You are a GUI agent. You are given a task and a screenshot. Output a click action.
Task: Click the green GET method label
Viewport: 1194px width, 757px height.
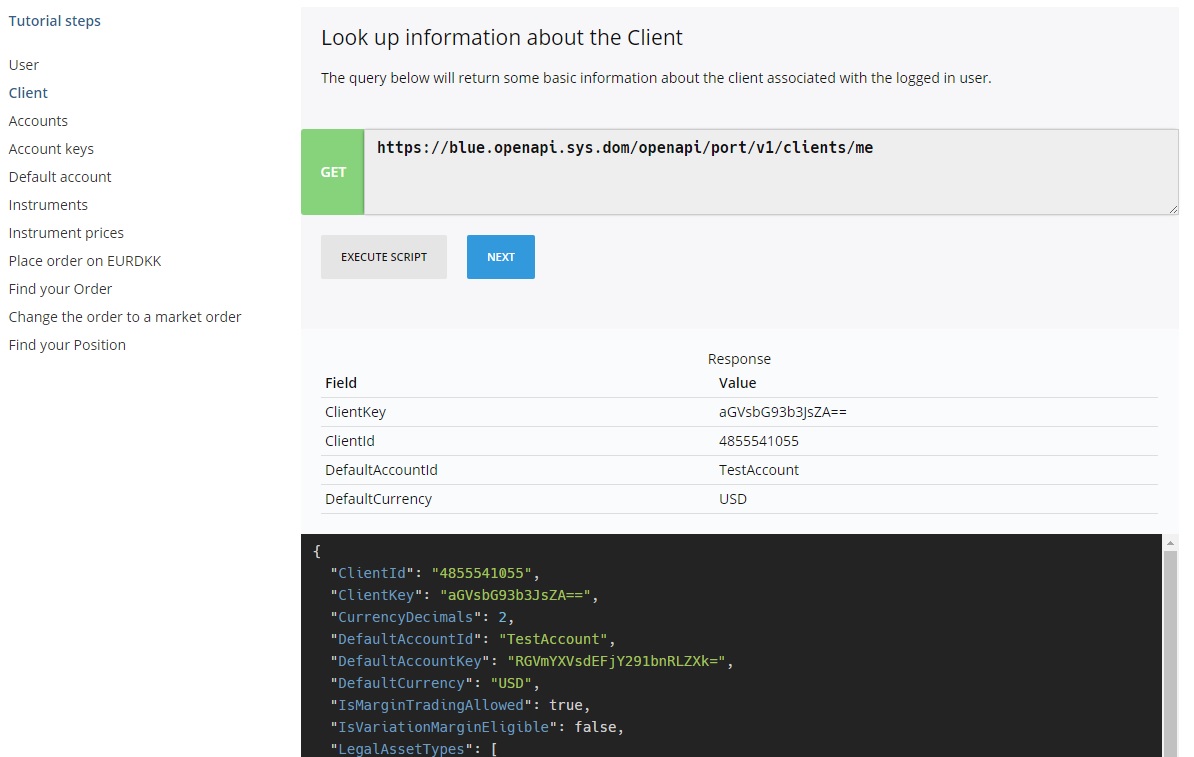click(x=333, y=172)
